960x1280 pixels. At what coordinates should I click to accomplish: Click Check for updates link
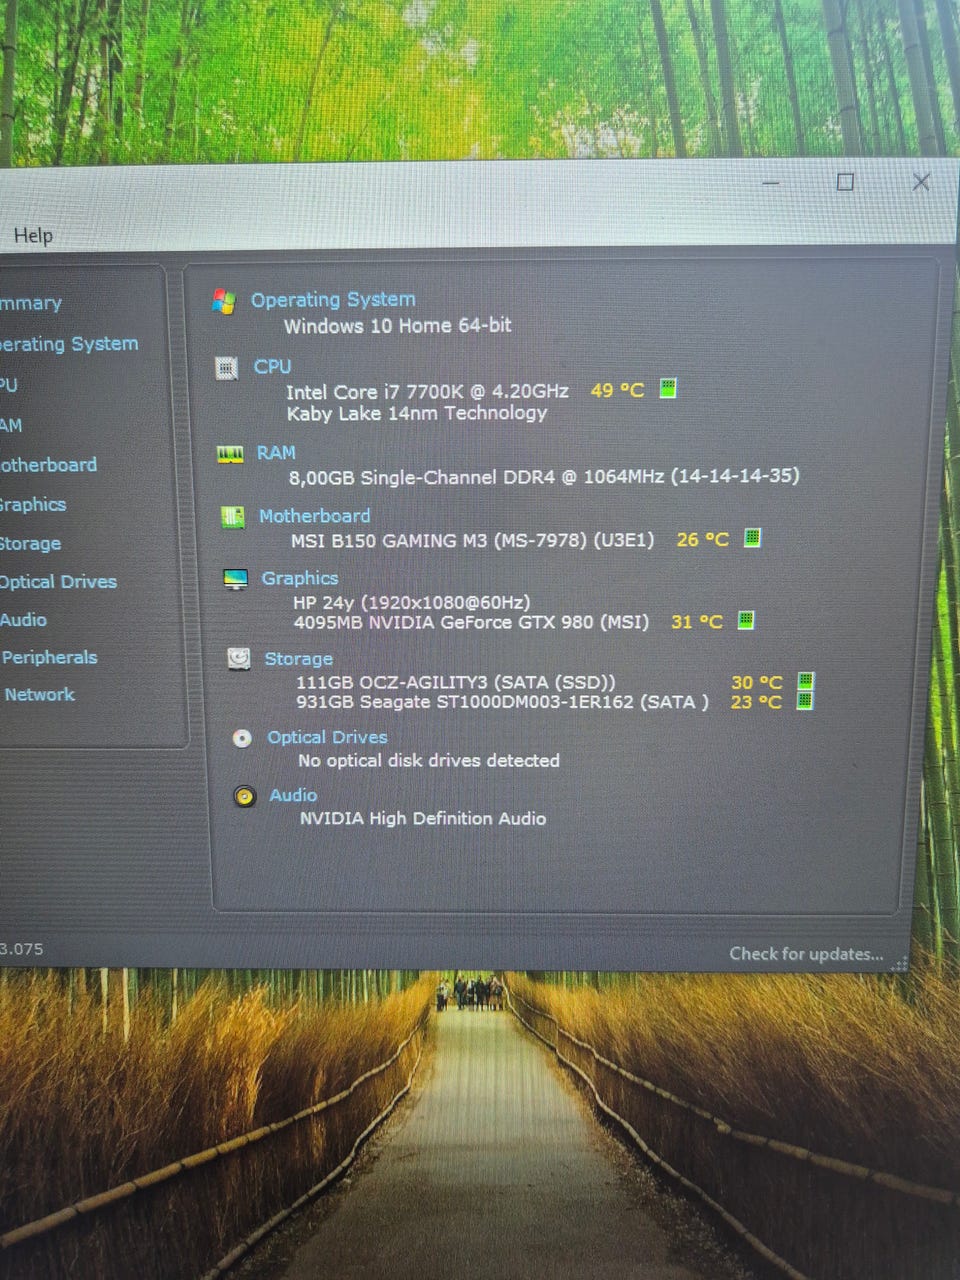click(806, 954)
